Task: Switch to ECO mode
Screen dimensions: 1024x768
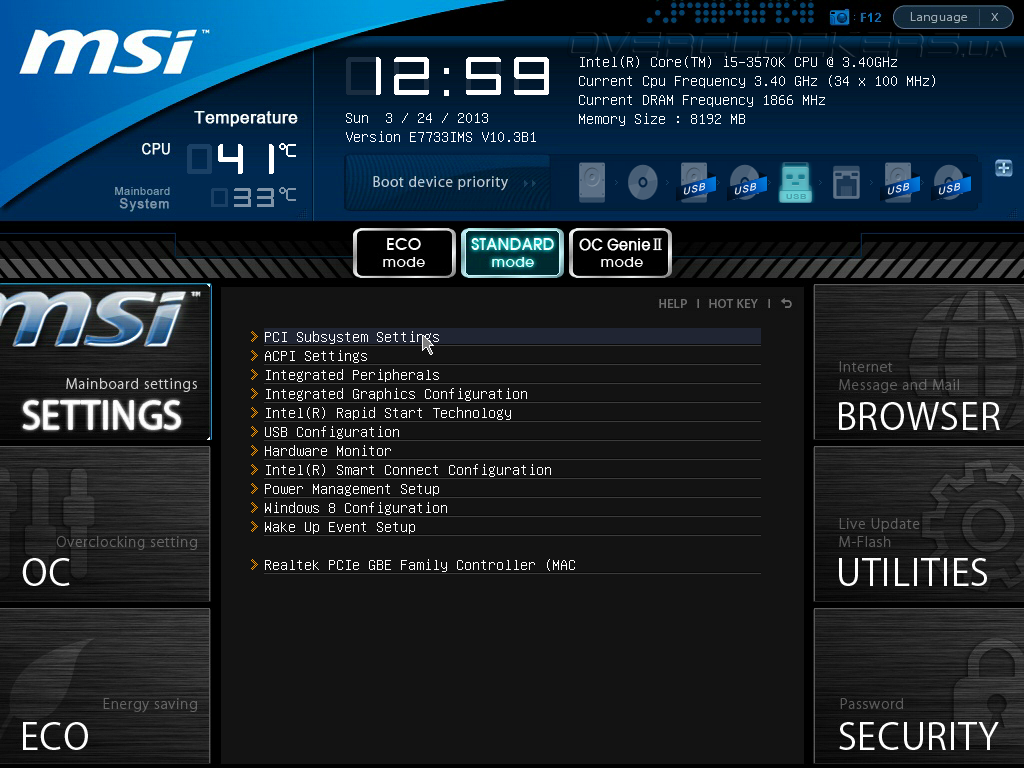Action: (404, 253)
